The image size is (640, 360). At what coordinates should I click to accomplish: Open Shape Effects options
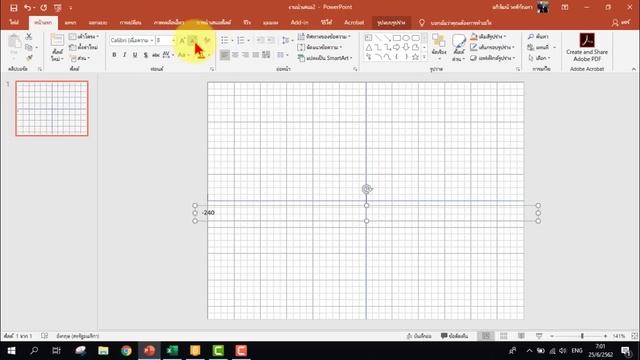[493, 58]
